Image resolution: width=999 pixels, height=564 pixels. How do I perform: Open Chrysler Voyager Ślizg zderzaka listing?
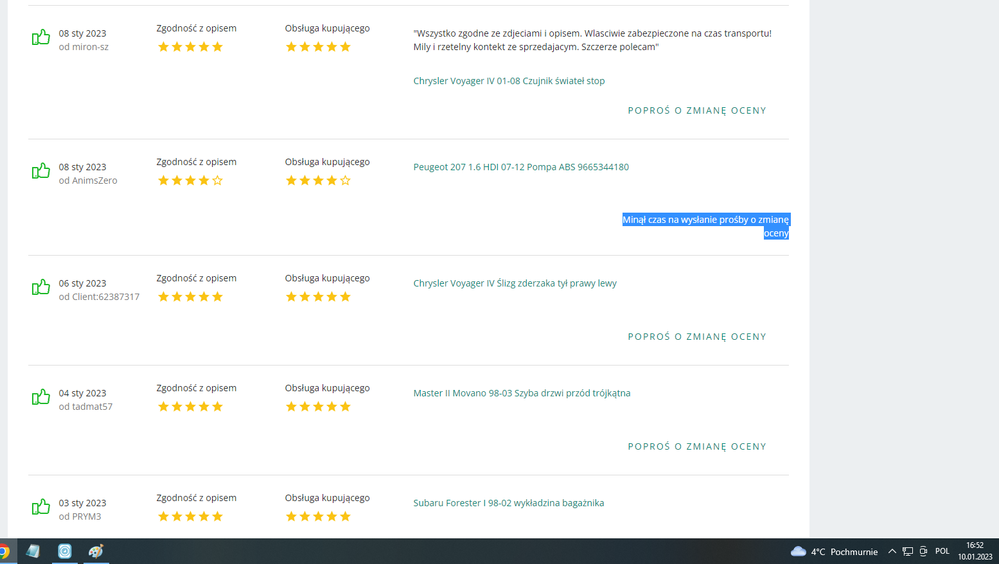pyautogui.click(x=515, y=283)
